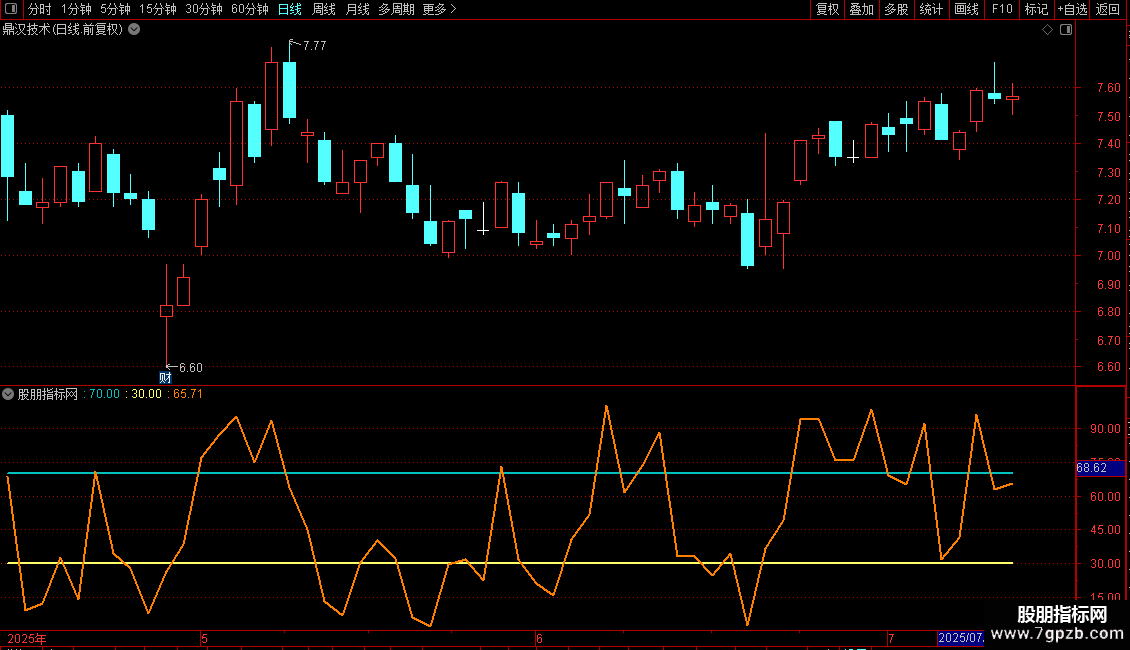The height and width of the screenshot is (650, 1130).
Task: Click the 90.00 indicator axis label
Action: pyautogui.click(x=1105, y=429)
